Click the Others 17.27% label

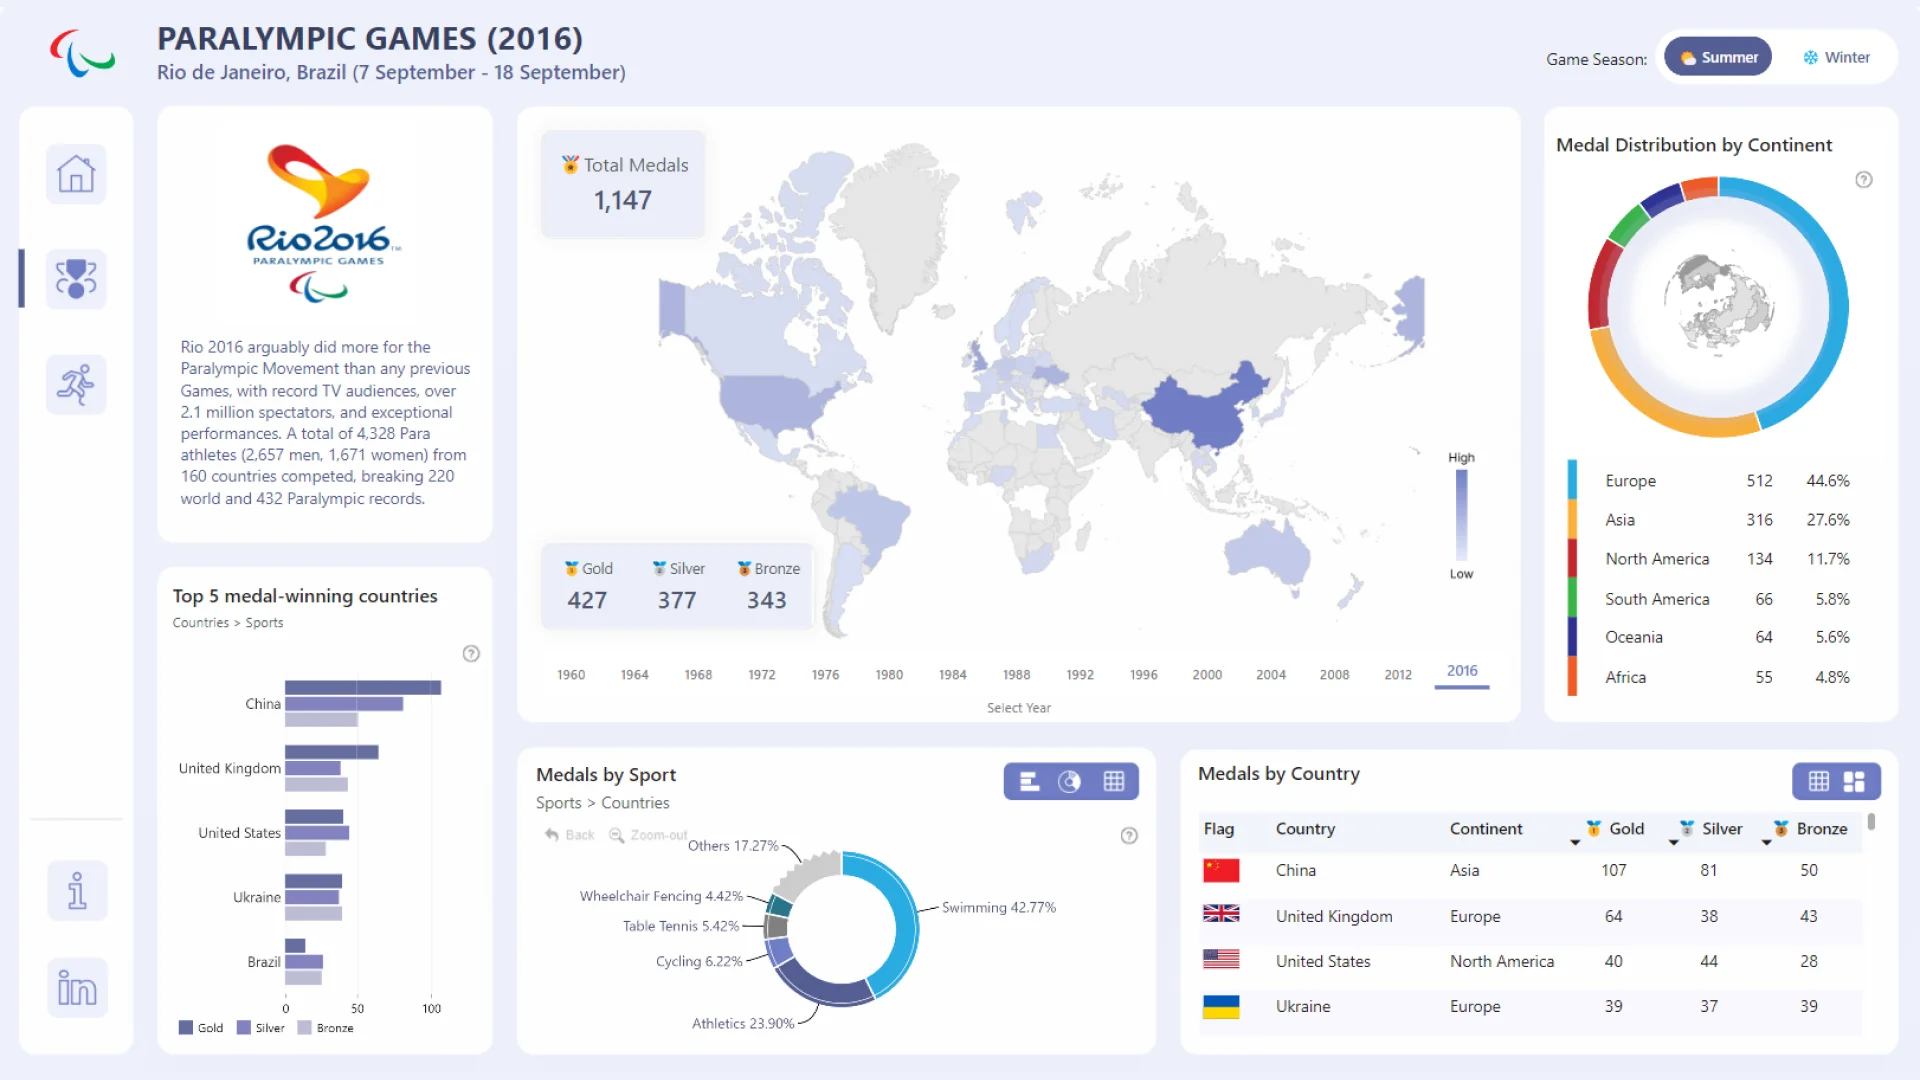(x=733, y=846)
